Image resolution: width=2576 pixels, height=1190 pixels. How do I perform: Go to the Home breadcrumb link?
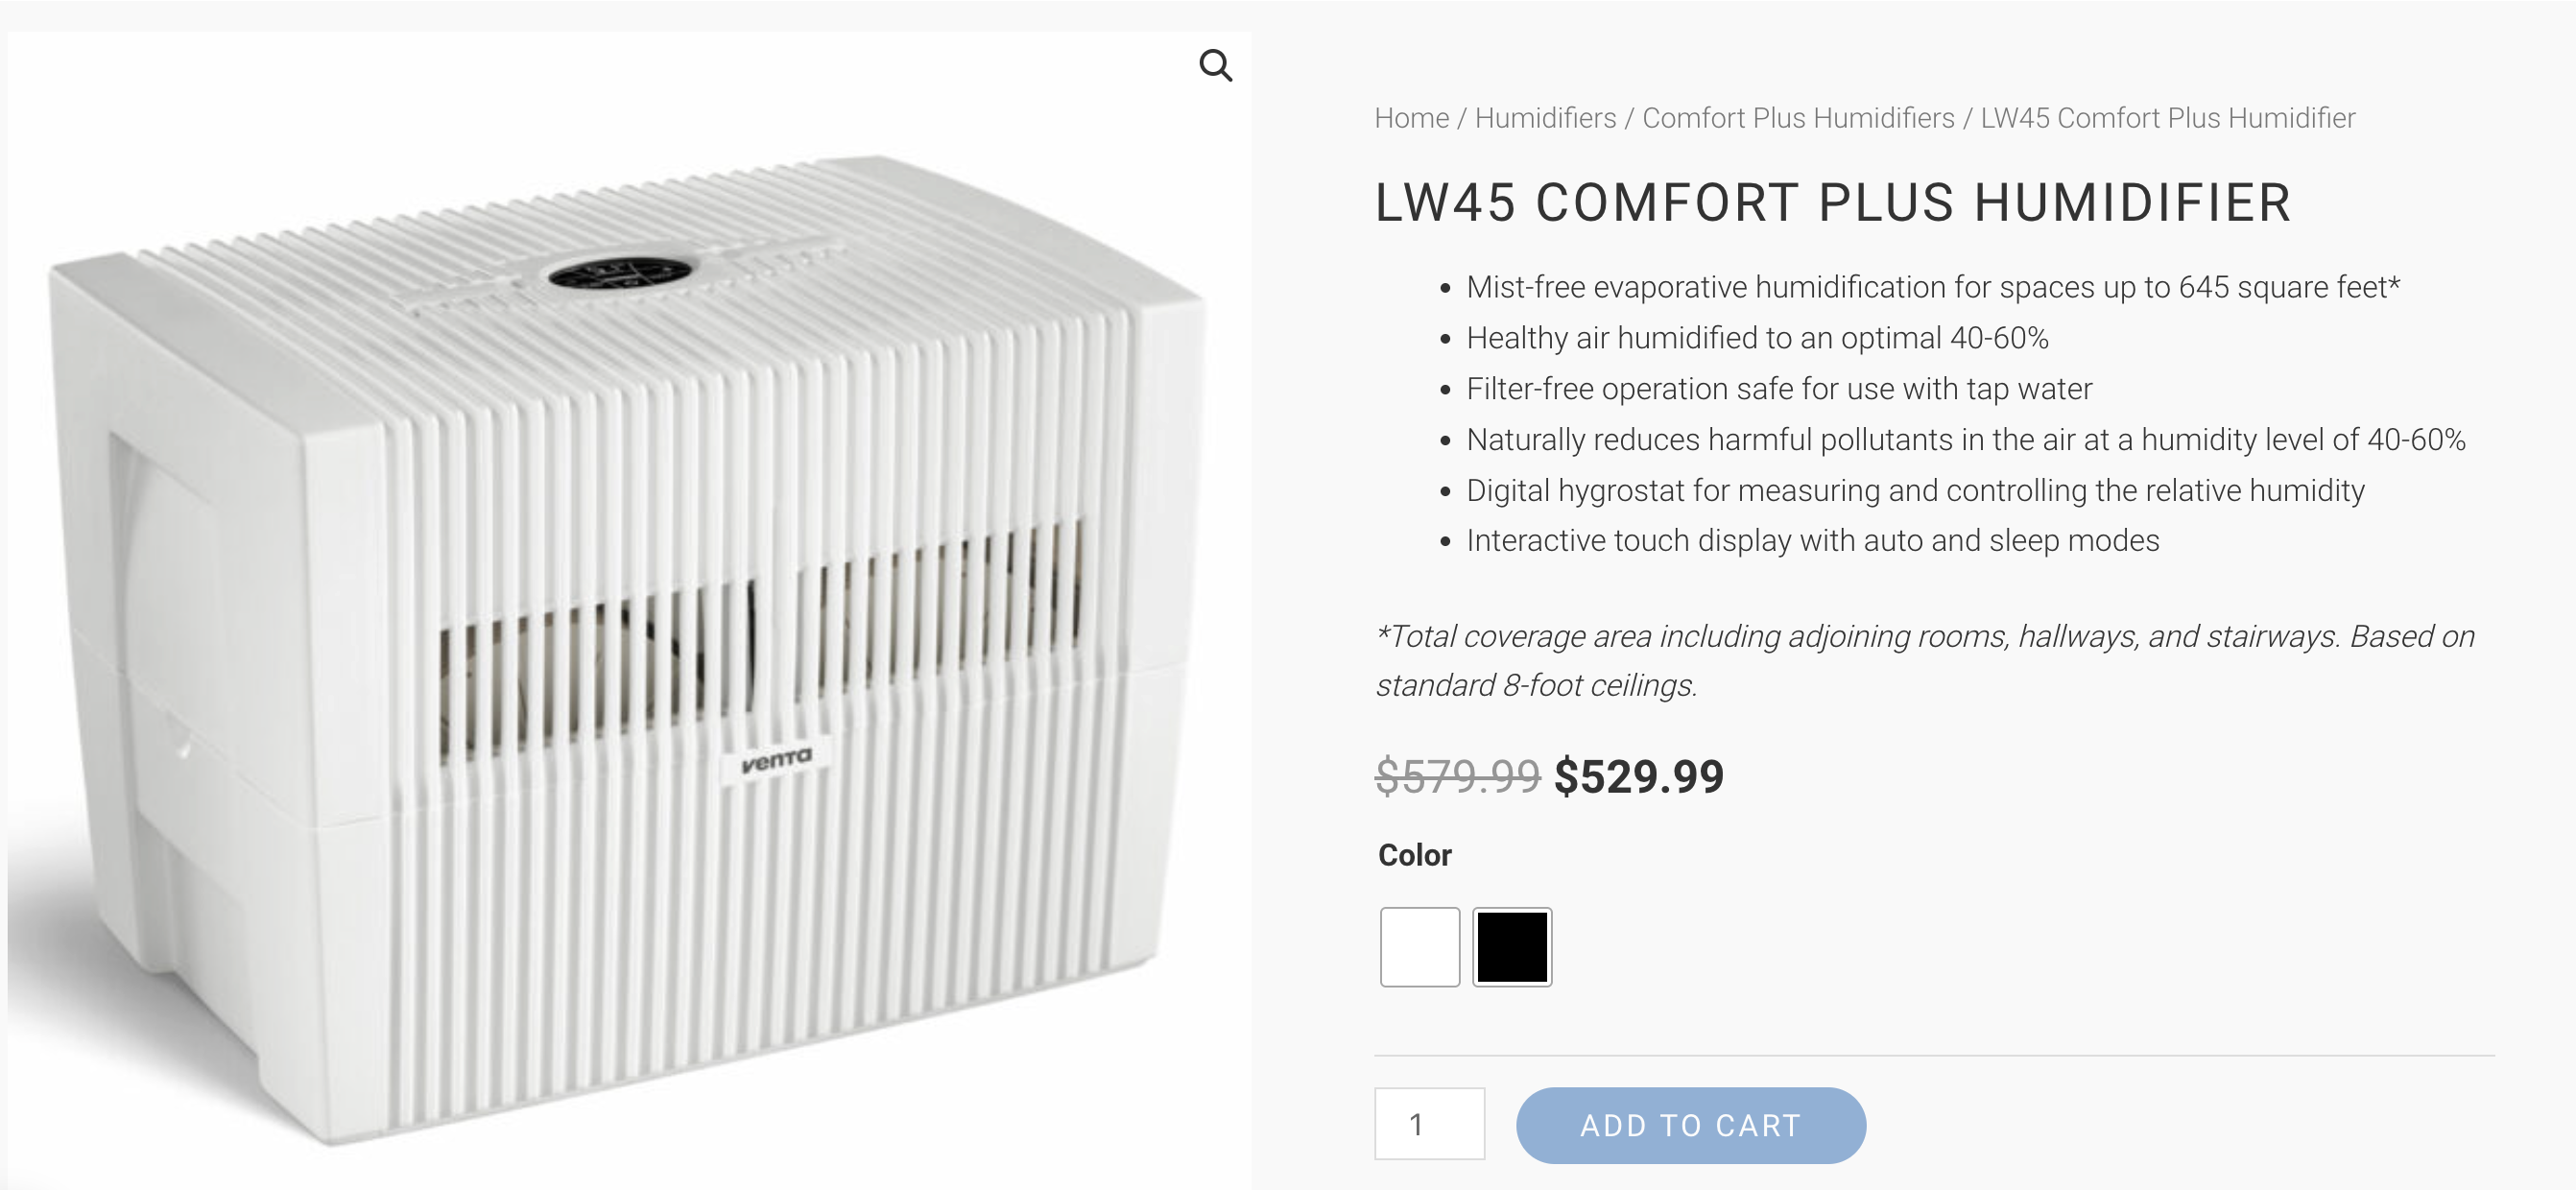pyautogui.click(x=1411, y=118)
